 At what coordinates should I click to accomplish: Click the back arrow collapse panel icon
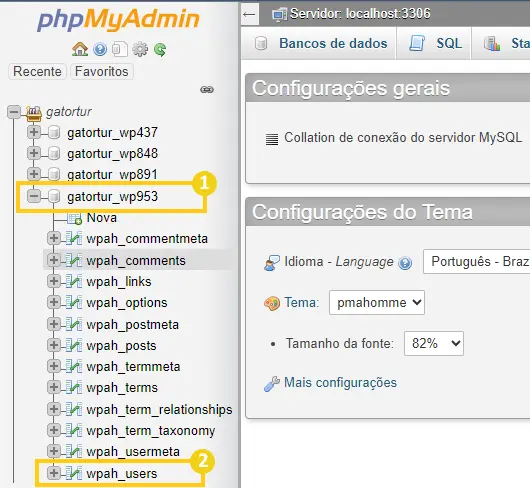click(249, 14)
